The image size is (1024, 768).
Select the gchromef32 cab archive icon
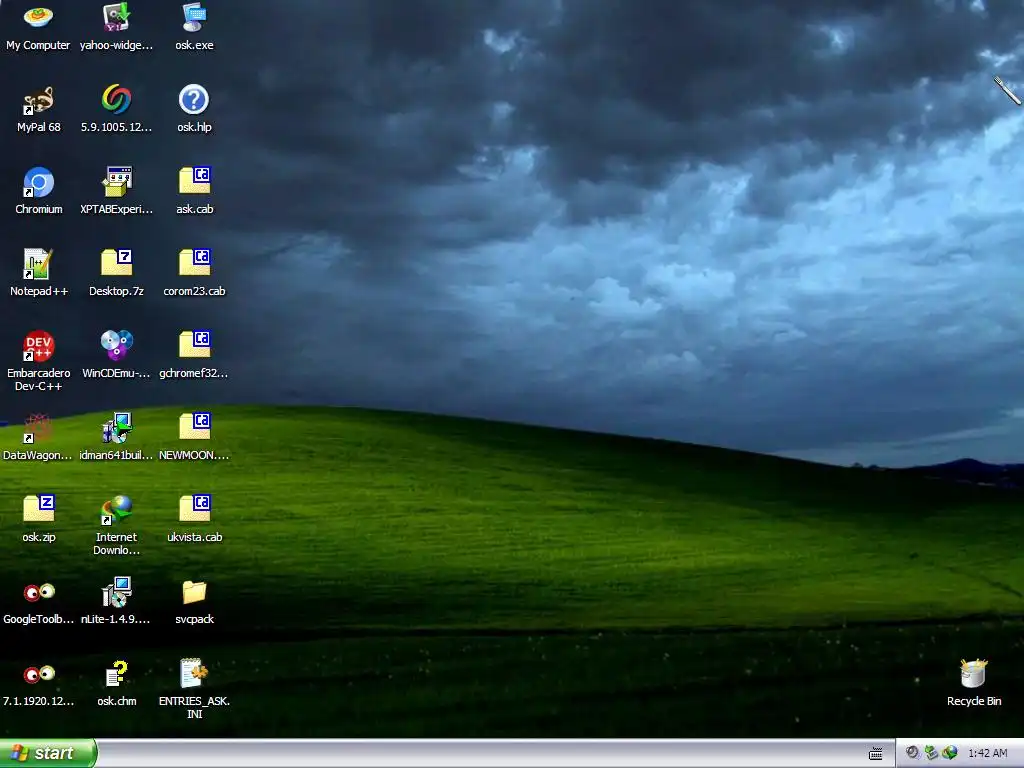click(194, 346)
